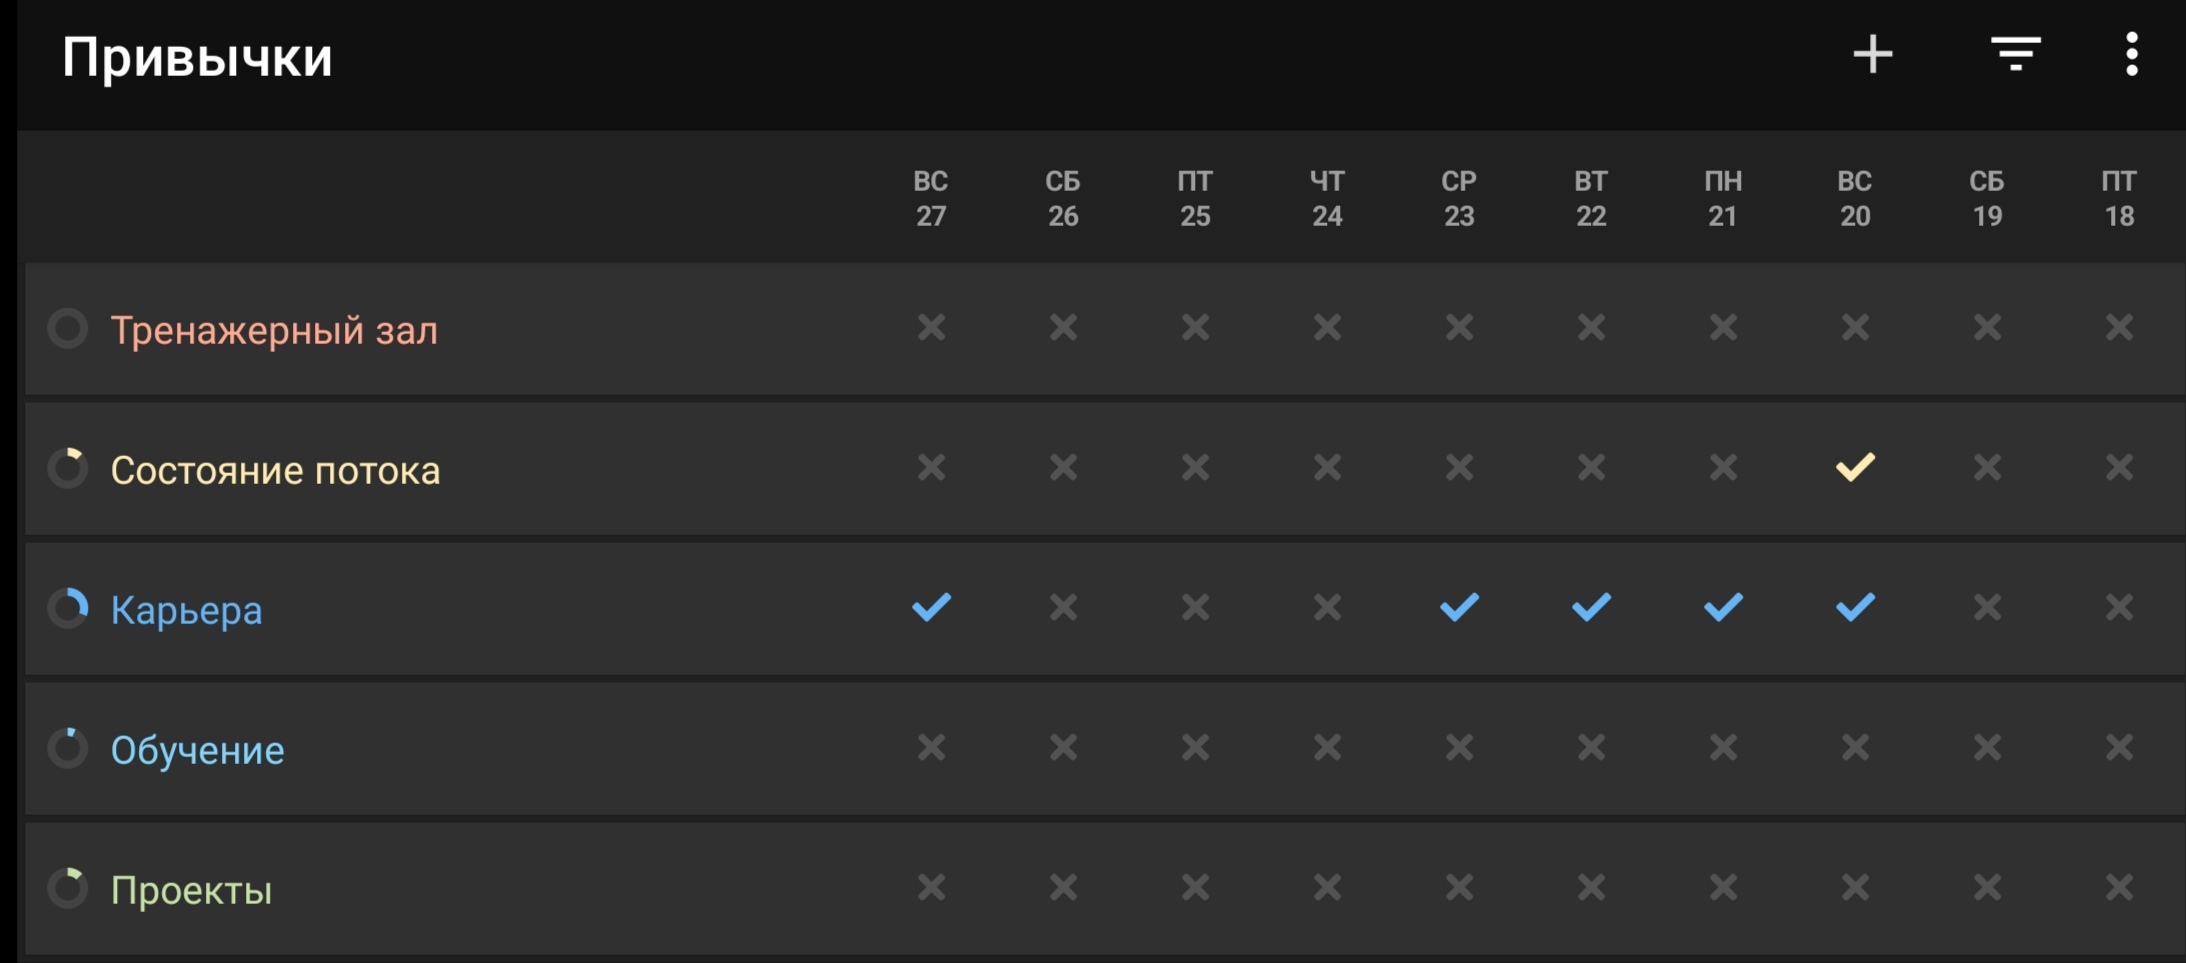Select the Проекты habit row label

(191, 890)
